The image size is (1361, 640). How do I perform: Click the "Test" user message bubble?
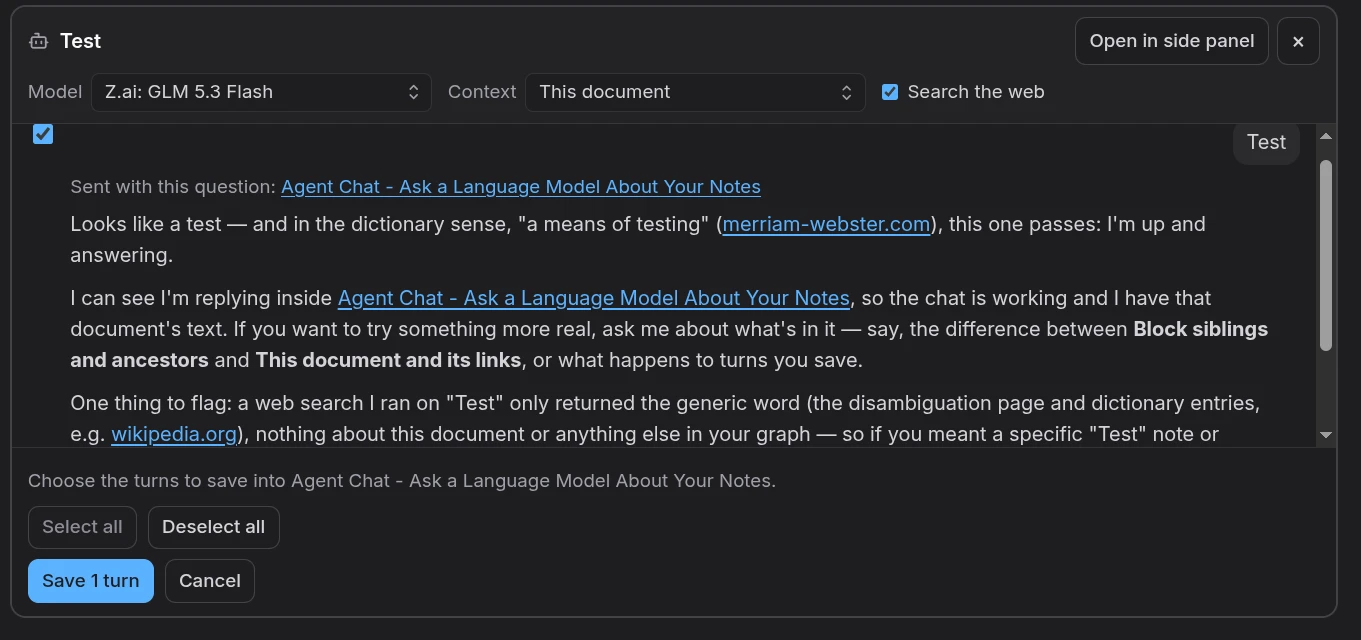[1266, 142]
